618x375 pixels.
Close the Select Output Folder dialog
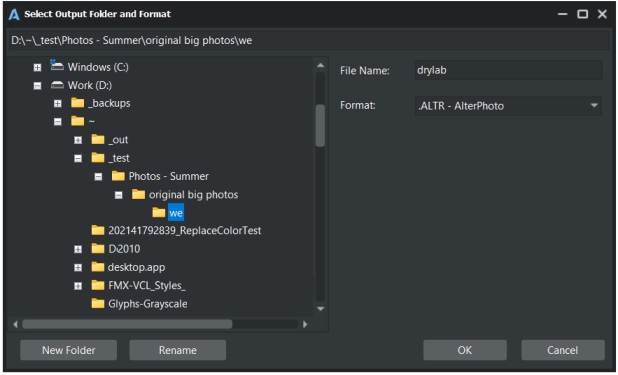click(x=602, y=14)
